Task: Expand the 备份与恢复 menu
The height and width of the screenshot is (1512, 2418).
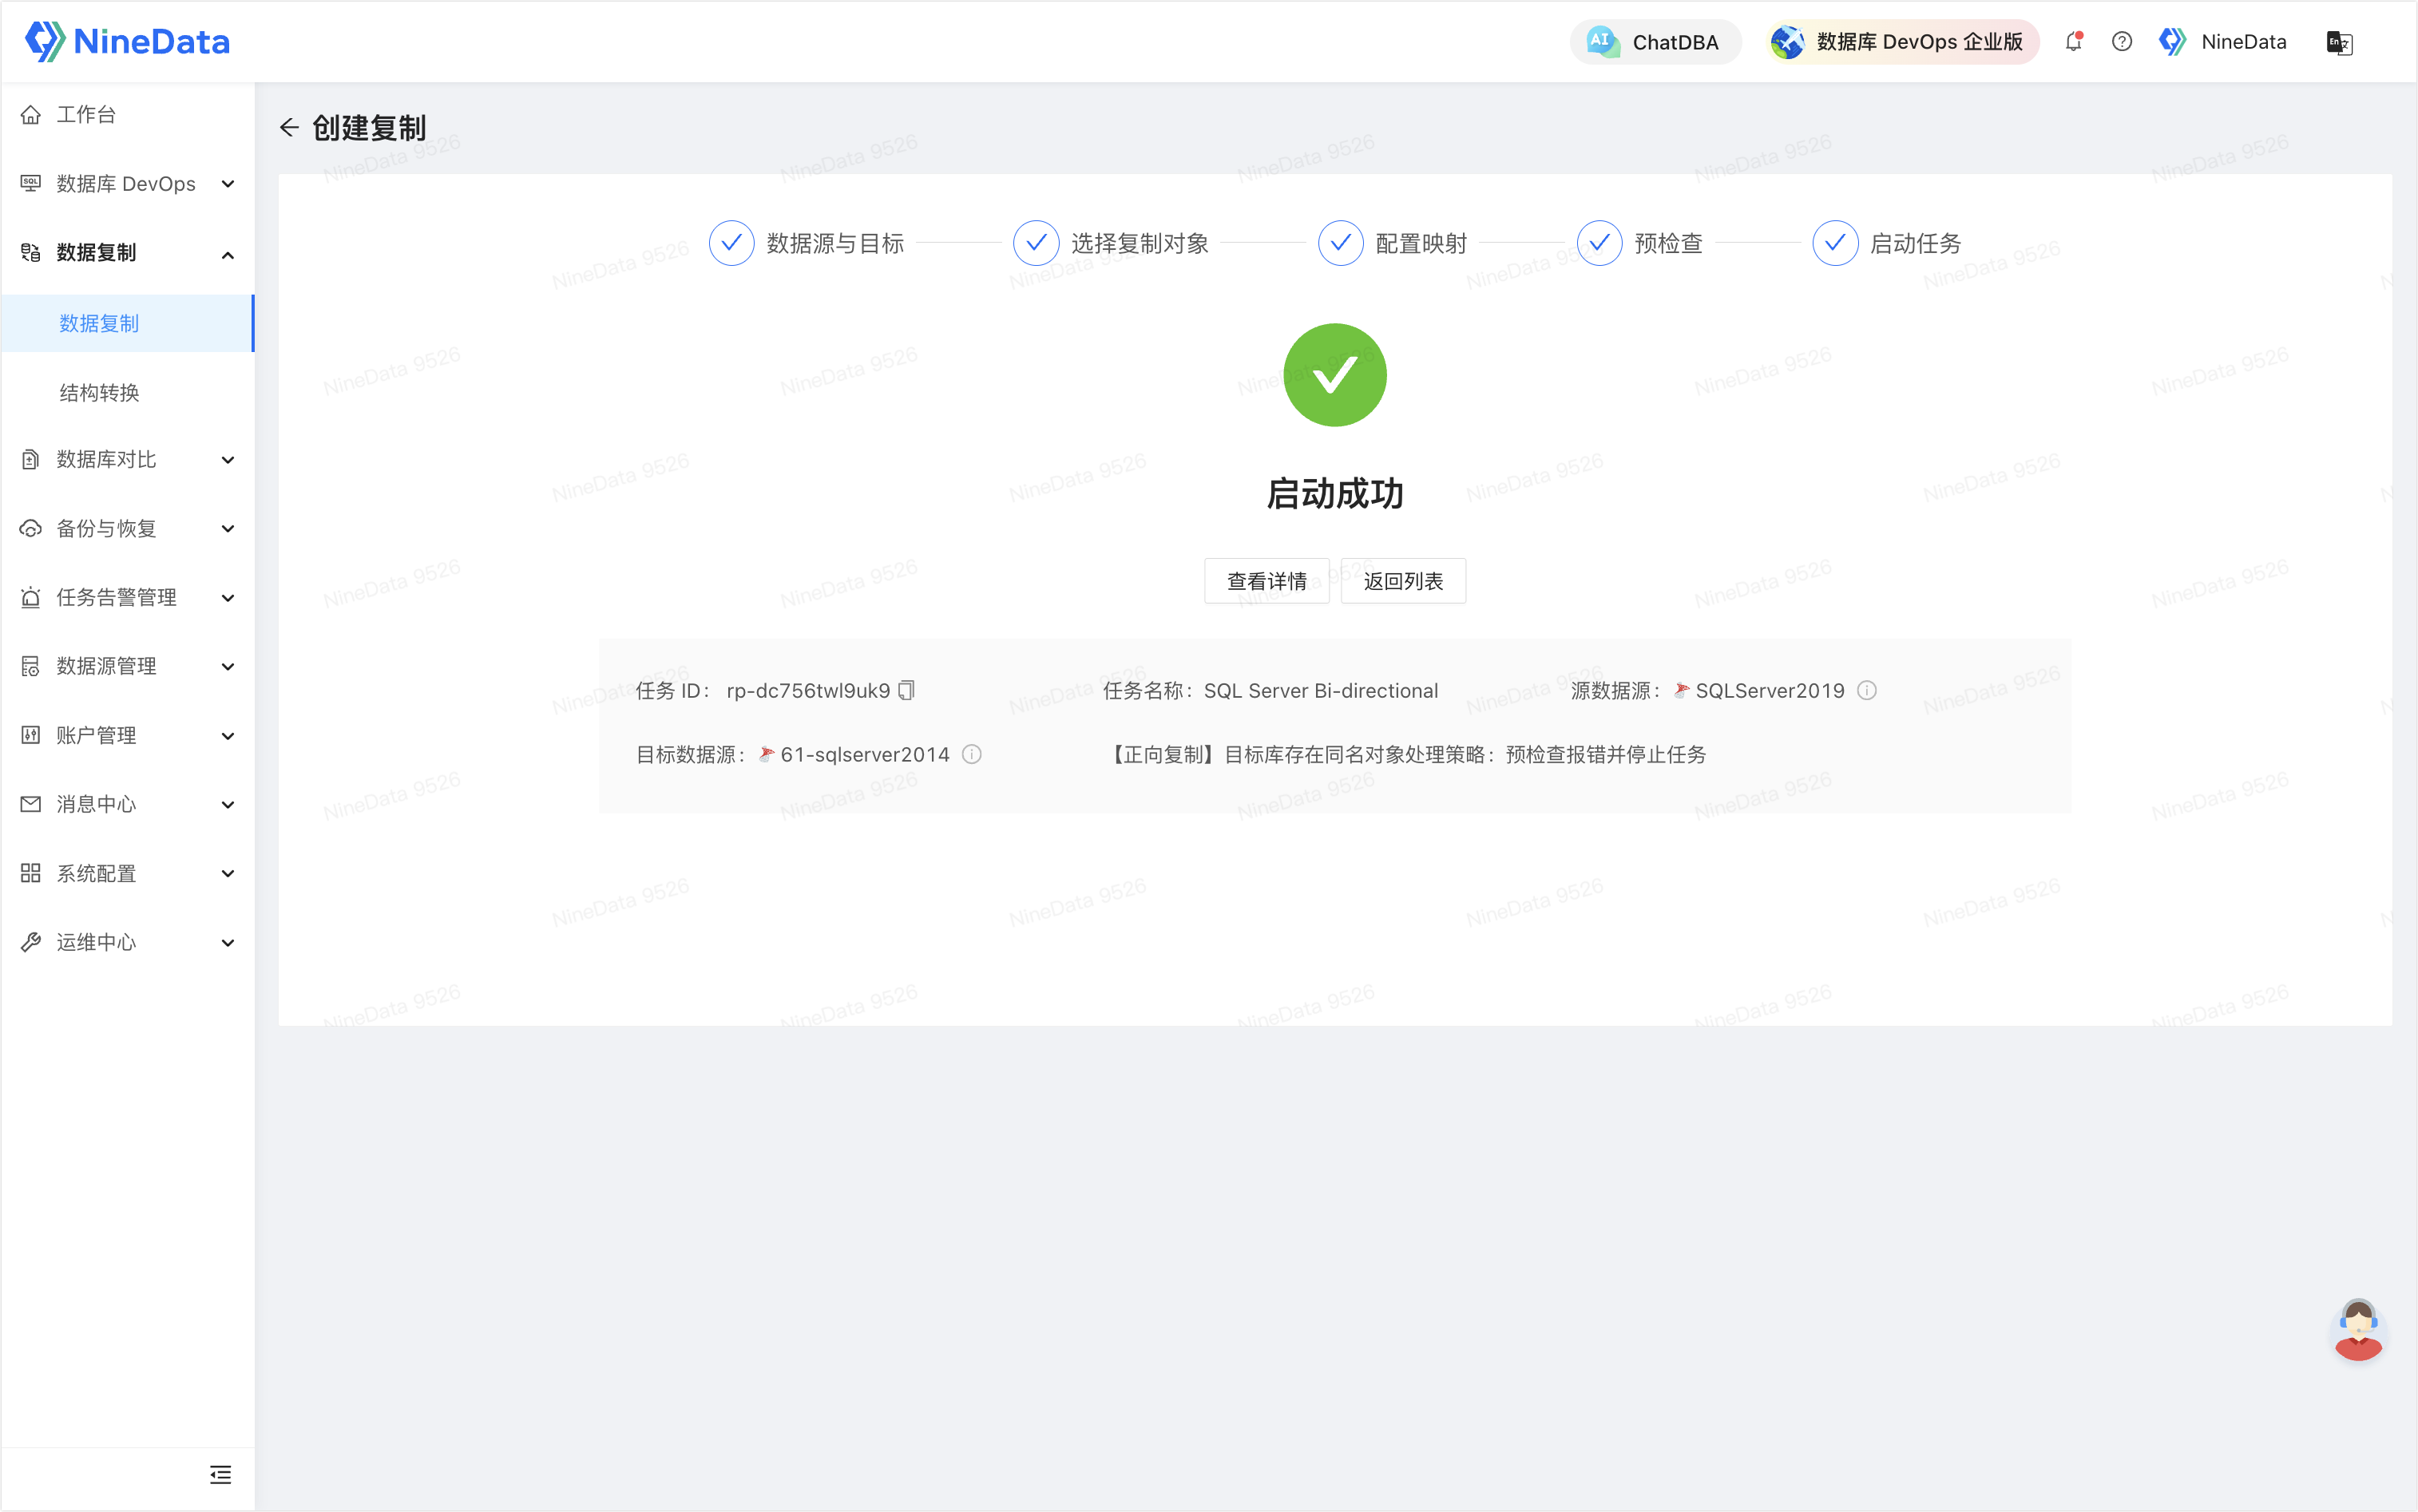Action: tap(128, 528)
